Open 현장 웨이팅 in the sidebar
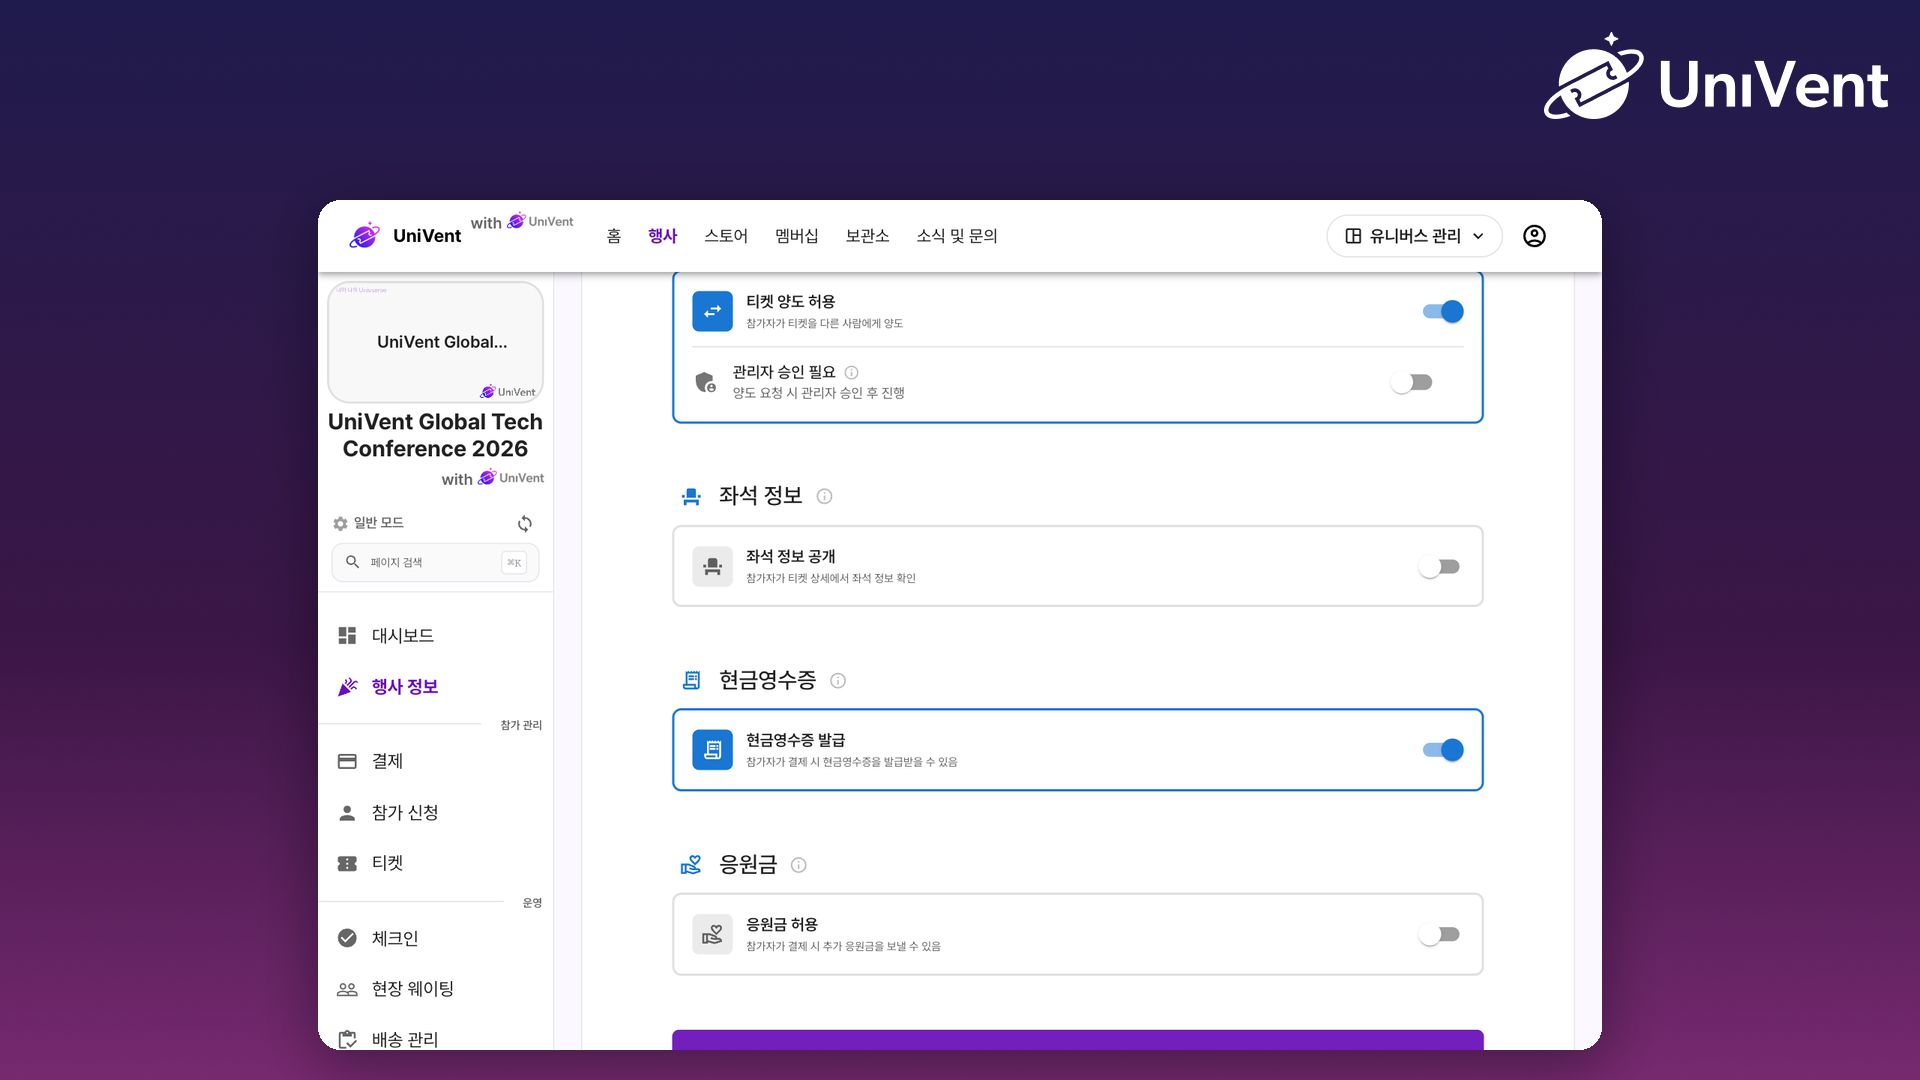1920x1080 pixels. 435,989
